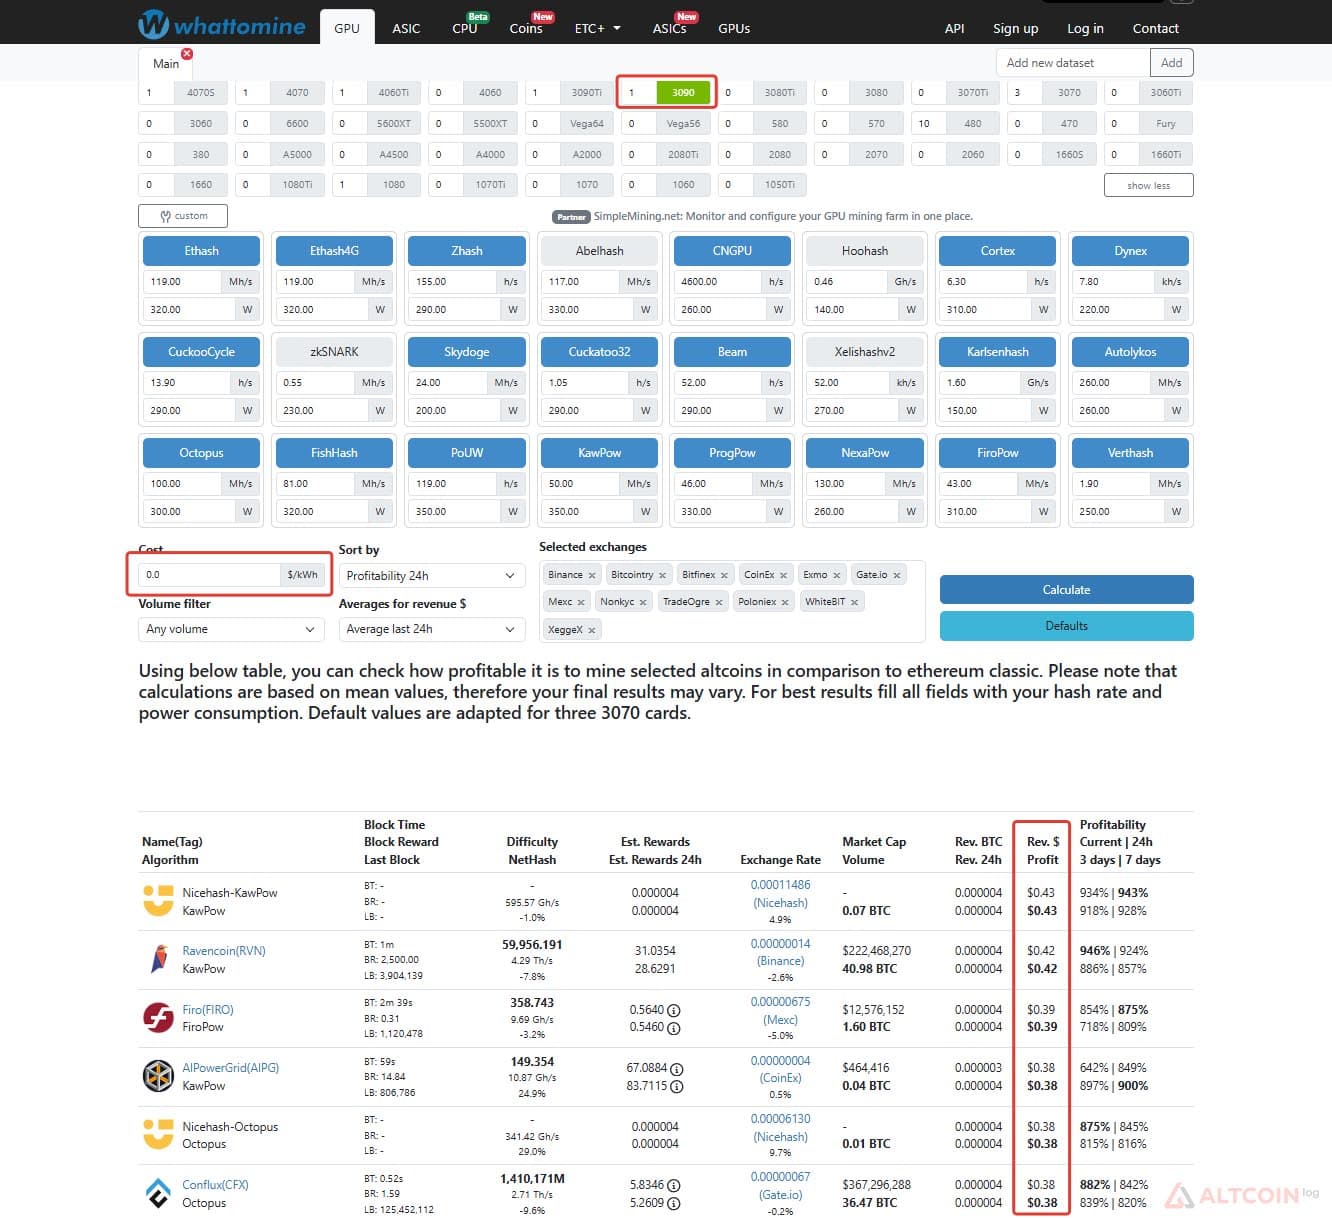Click the show less button
This screenshot has width=1332, height=1218.
tap(1148, 186)
